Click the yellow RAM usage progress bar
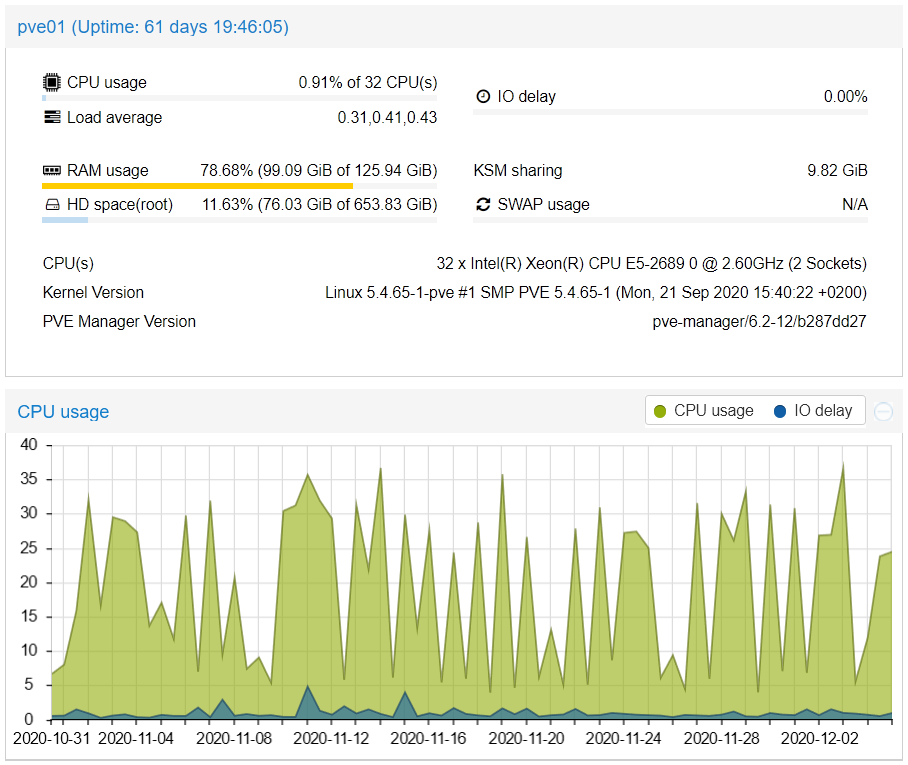 tap(197, 186)
